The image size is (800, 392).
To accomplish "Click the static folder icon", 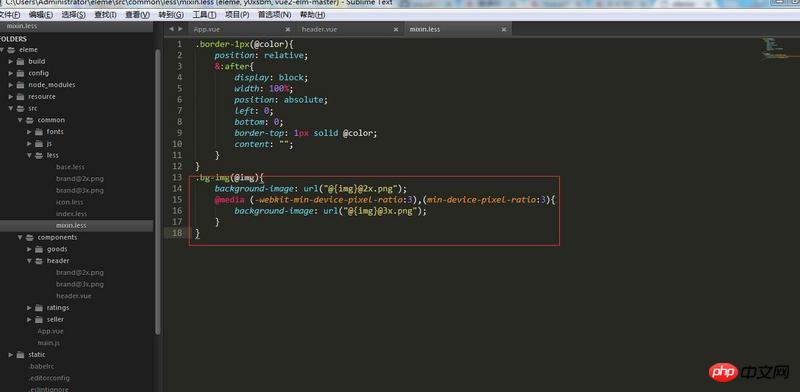I will pyautogui.click(x=20, y=355).
